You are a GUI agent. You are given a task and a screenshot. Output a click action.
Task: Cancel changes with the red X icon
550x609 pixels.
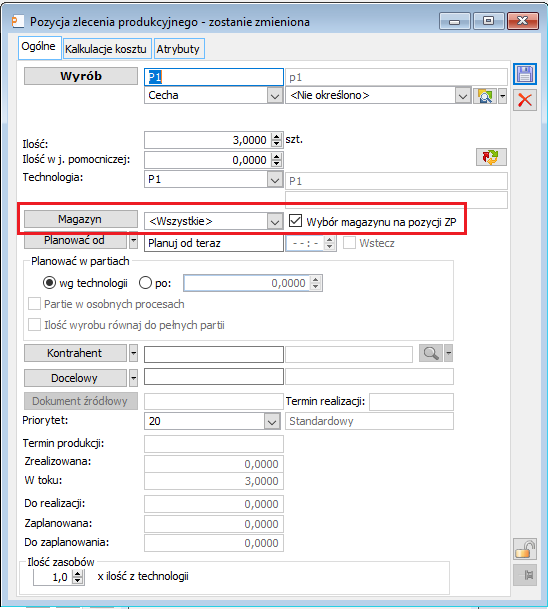pos(525,100)
